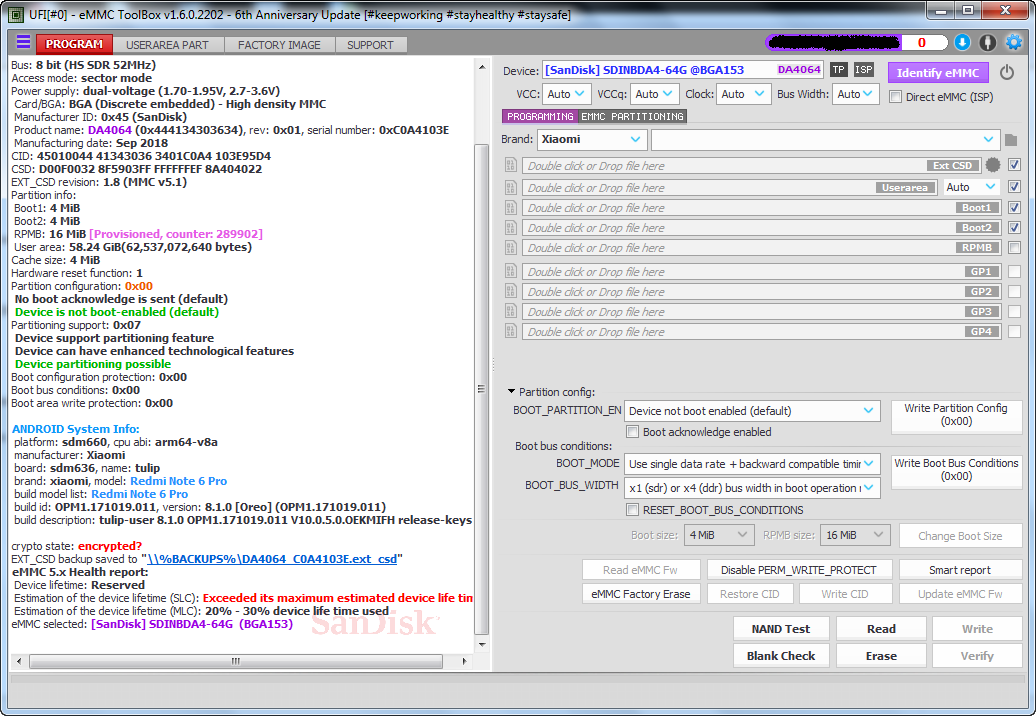Click the power button icon

click(1007, 72)
